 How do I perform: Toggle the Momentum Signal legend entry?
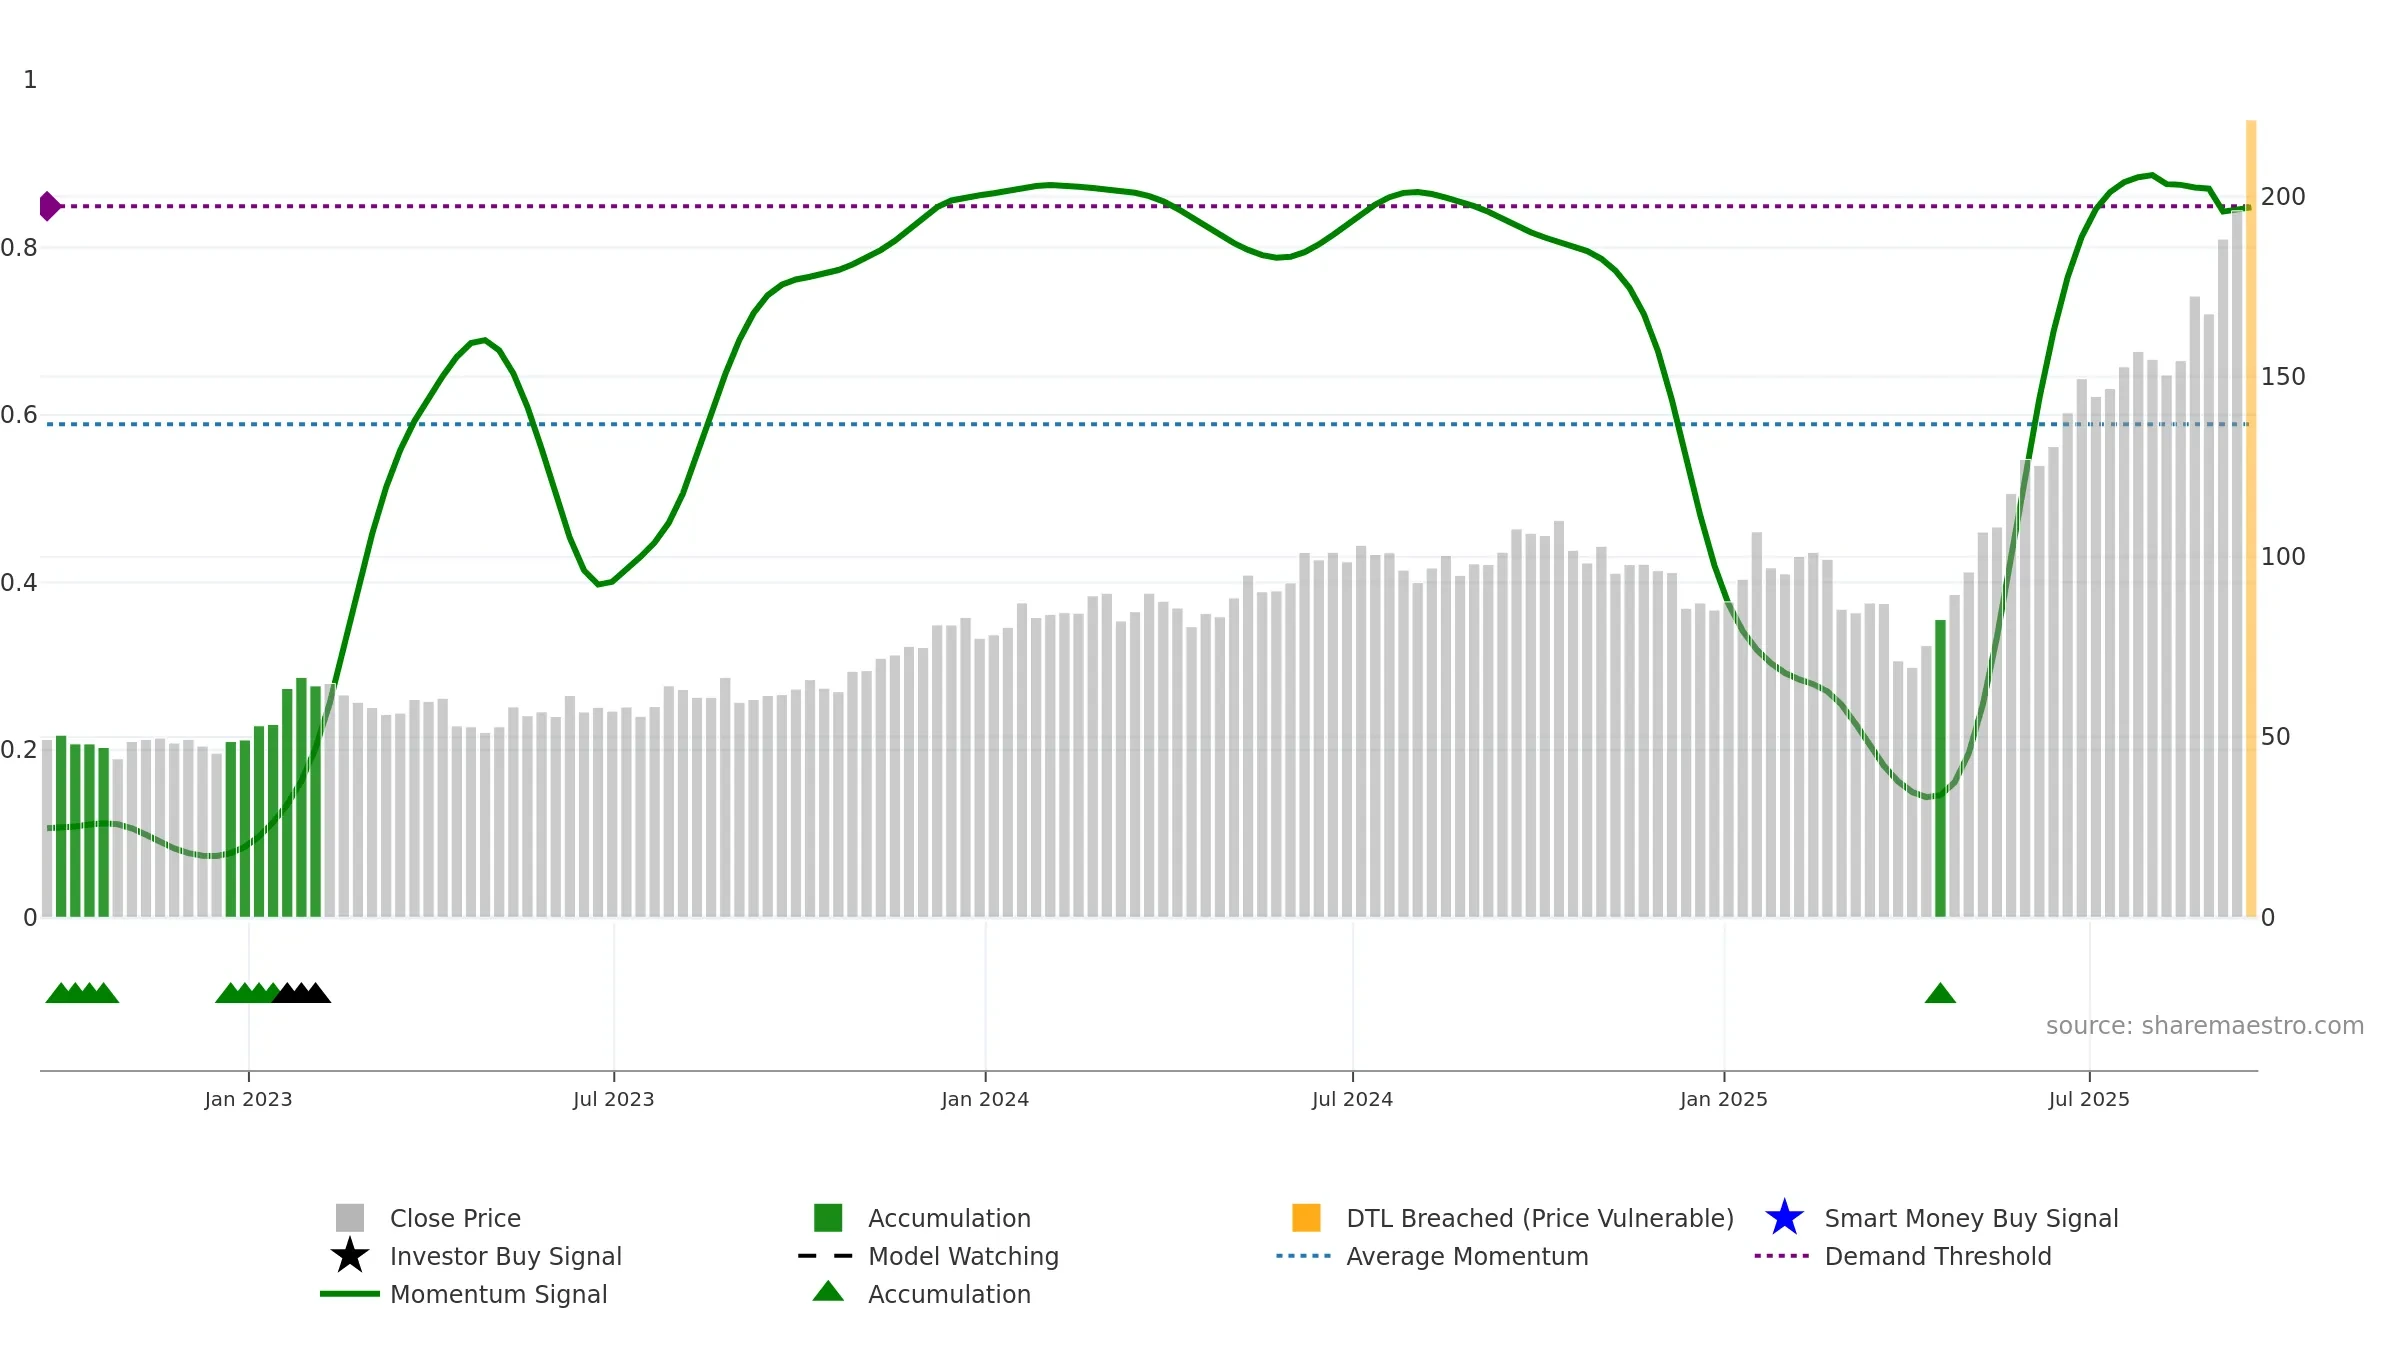(464, 1294)
